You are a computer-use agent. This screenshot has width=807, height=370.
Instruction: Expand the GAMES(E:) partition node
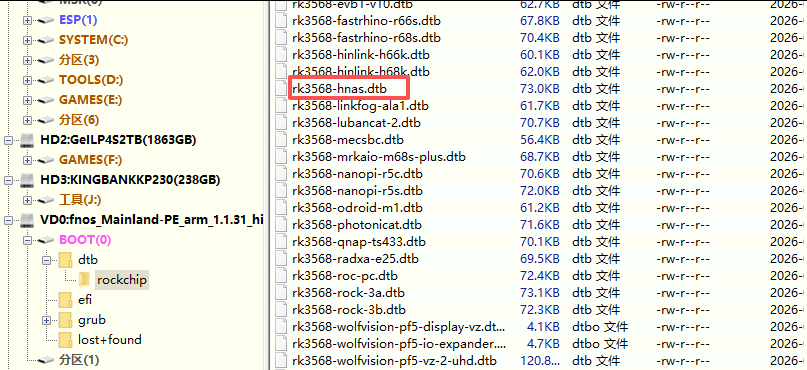pos(27,100)
